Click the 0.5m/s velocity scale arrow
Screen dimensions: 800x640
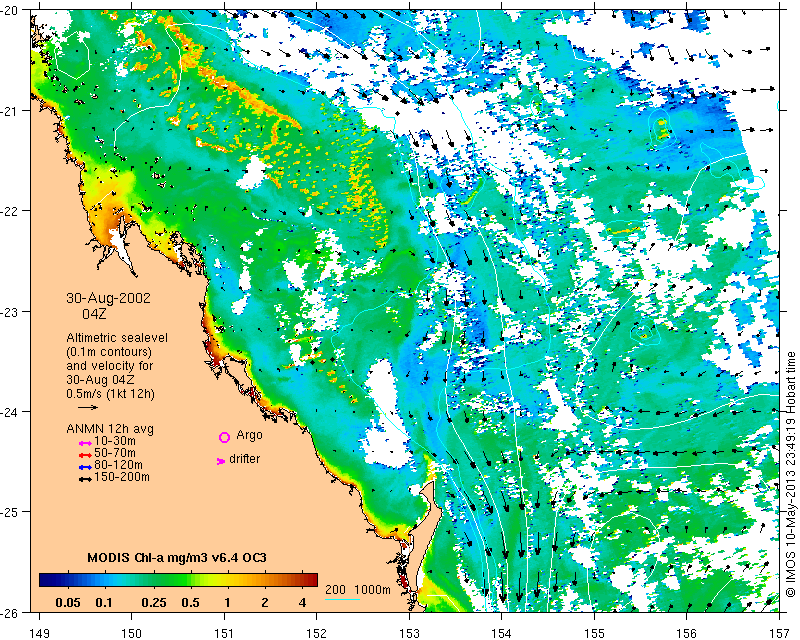click(88, 407)
